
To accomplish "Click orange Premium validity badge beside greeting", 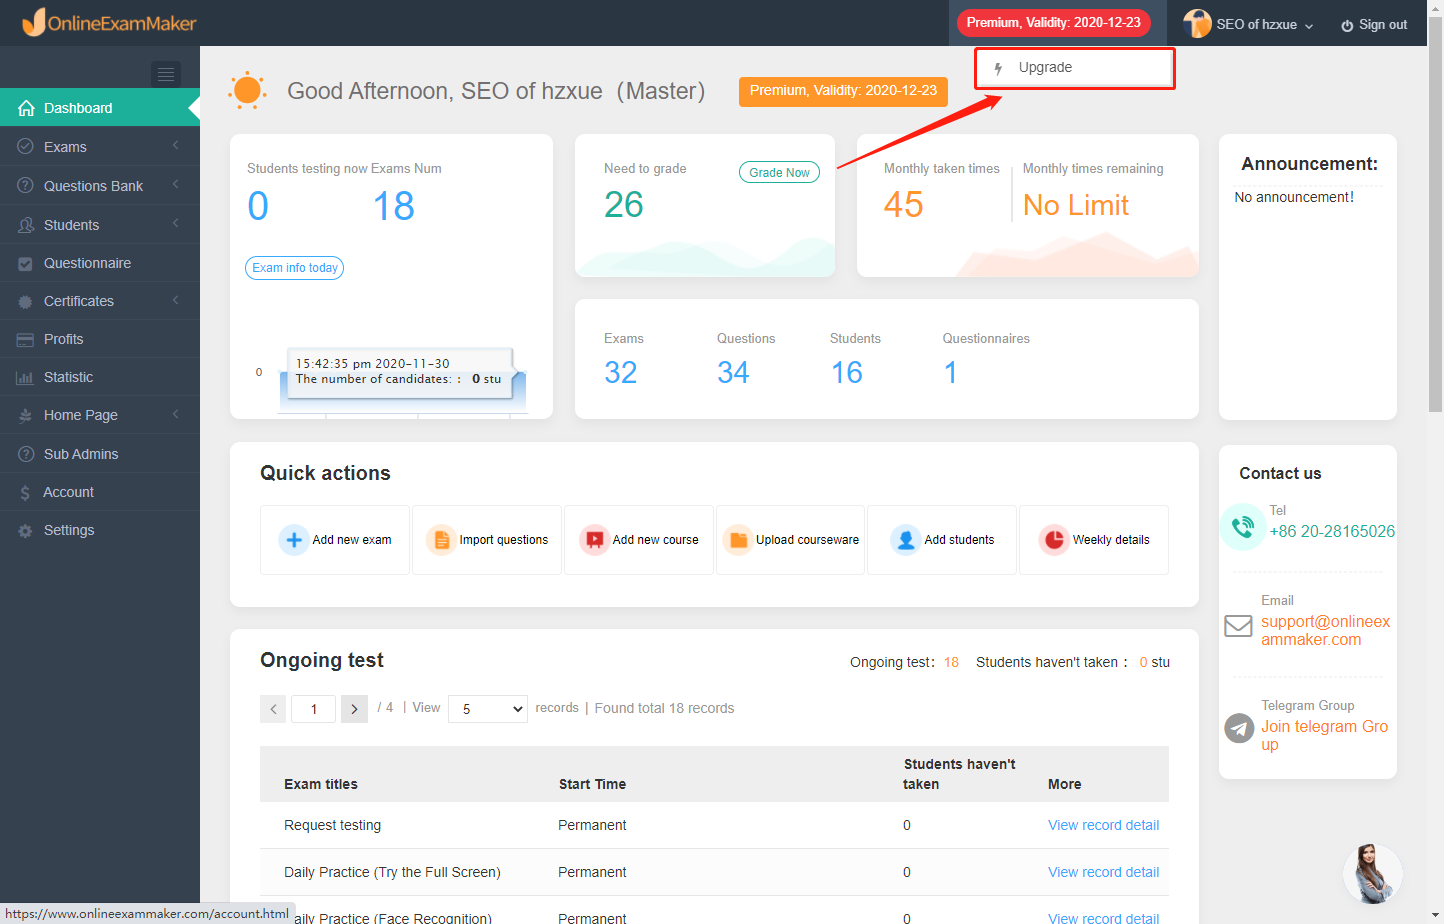I will pyautogui.click(x=843, y=91).
